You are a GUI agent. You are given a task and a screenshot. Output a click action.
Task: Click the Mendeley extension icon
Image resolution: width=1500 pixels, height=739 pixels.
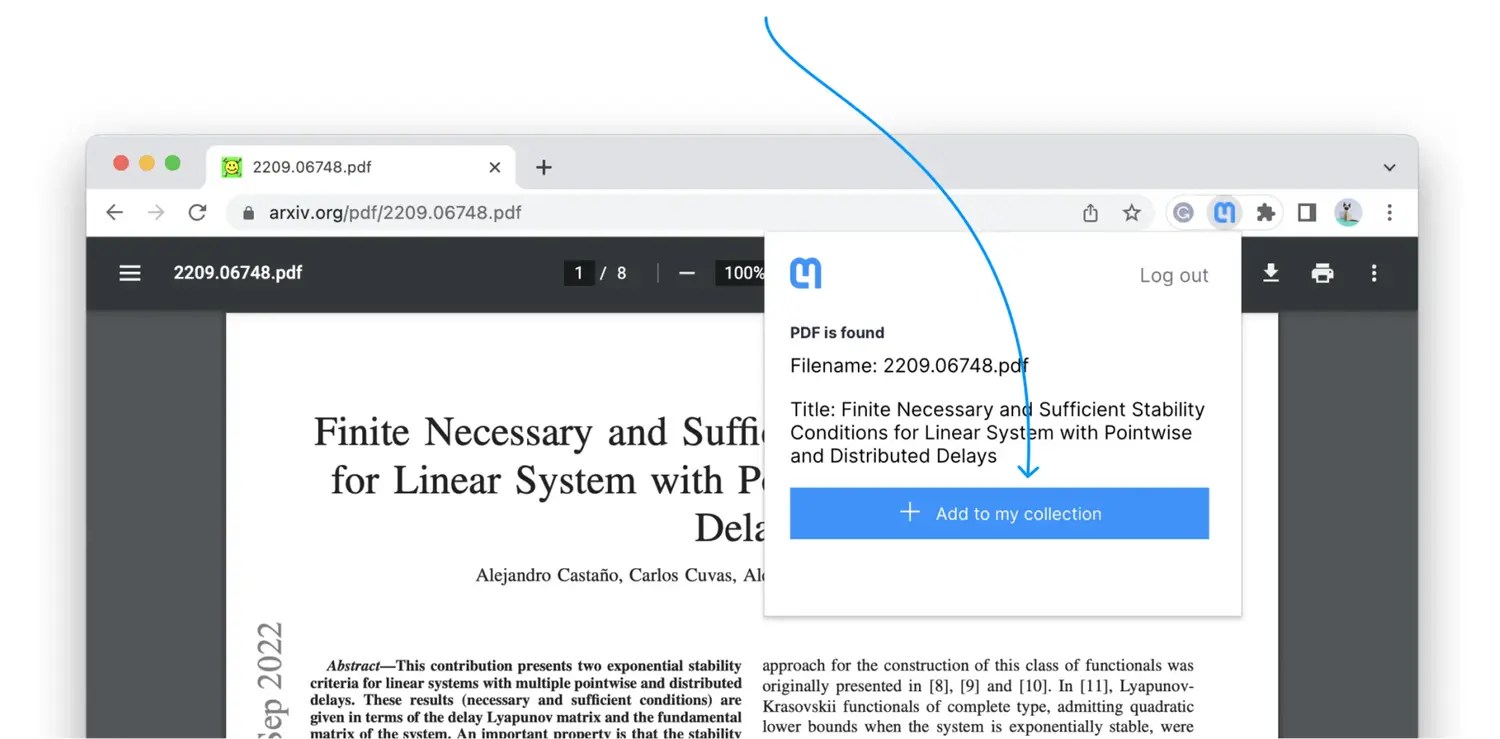1224,212
